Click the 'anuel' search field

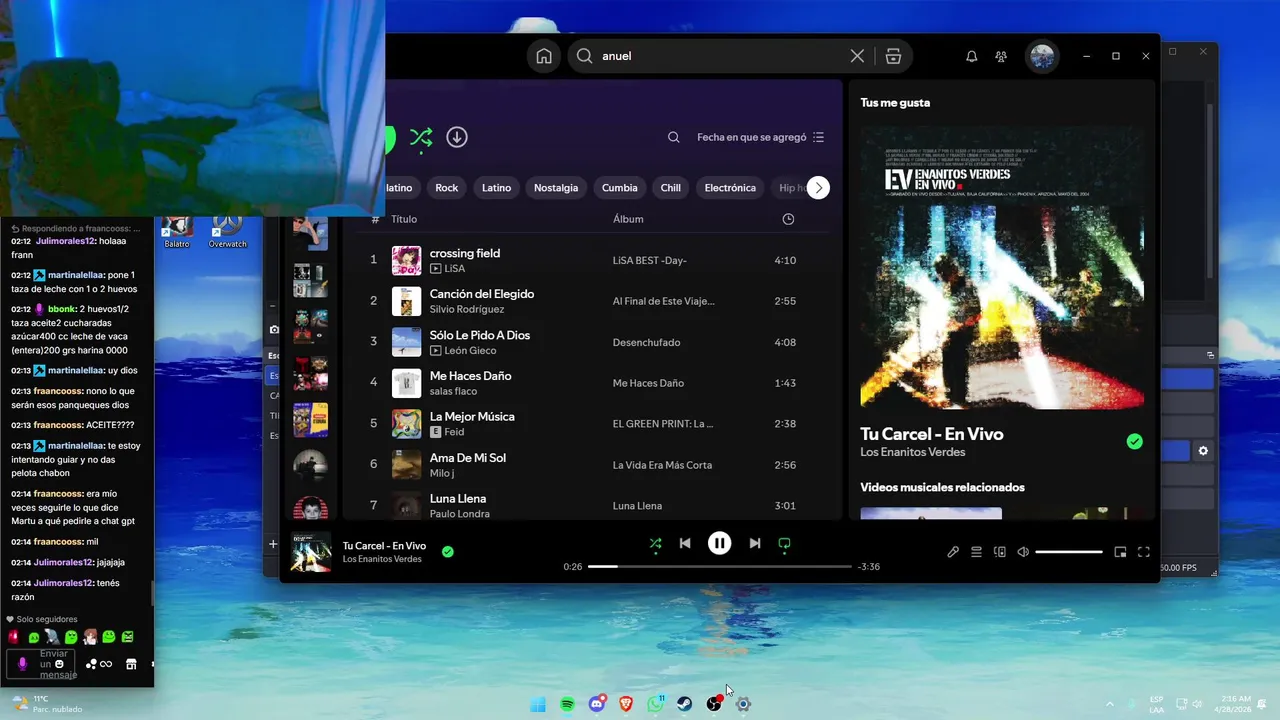tap(720, 56)
